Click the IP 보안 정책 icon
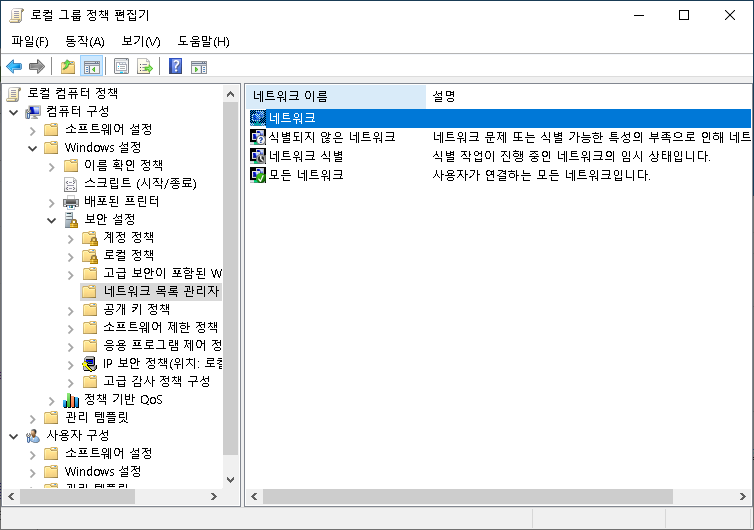This screenshot has height=530, width=754. 89,364
